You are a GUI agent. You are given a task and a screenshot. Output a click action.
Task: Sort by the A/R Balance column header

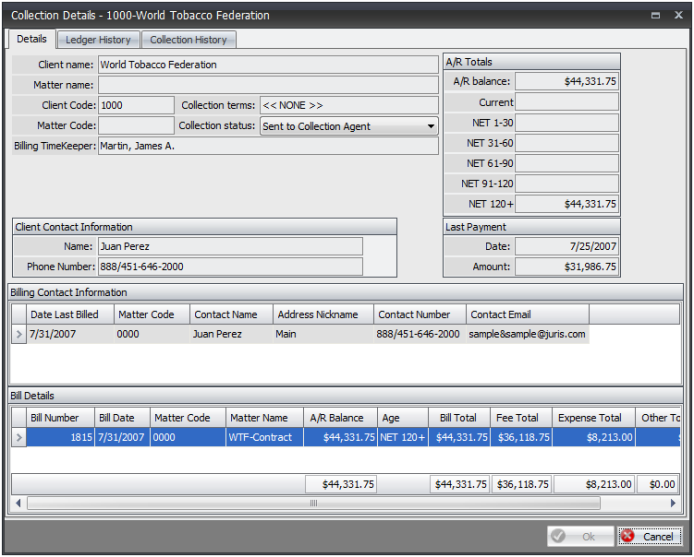[x=337, y=418]
